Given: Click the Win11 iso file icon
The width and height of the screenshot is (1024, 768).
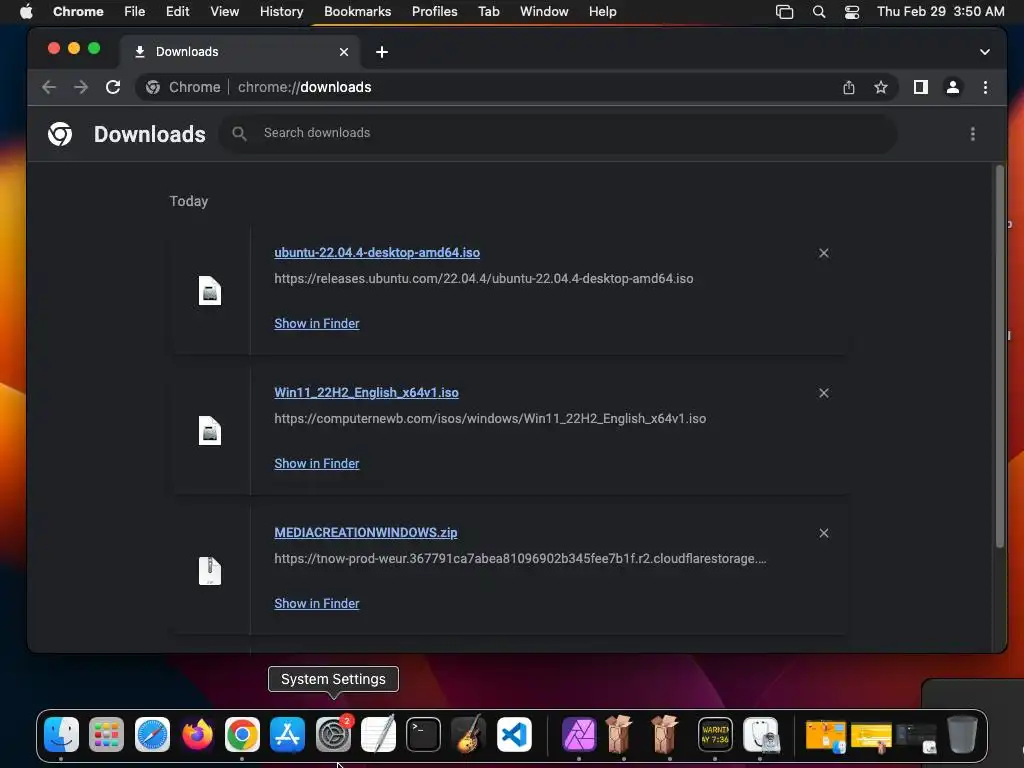Looking at the screenshot, I should (210, 431).
